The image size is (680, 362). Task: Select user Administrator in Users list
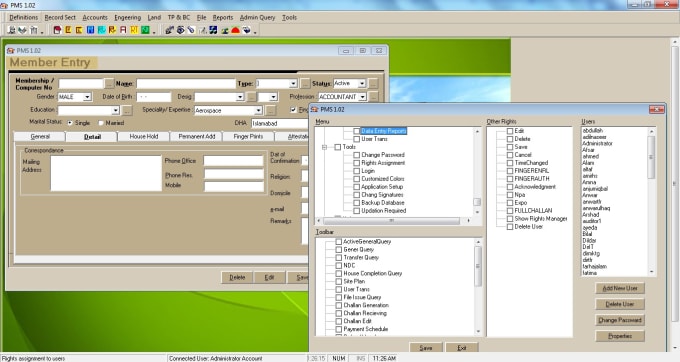597,143
